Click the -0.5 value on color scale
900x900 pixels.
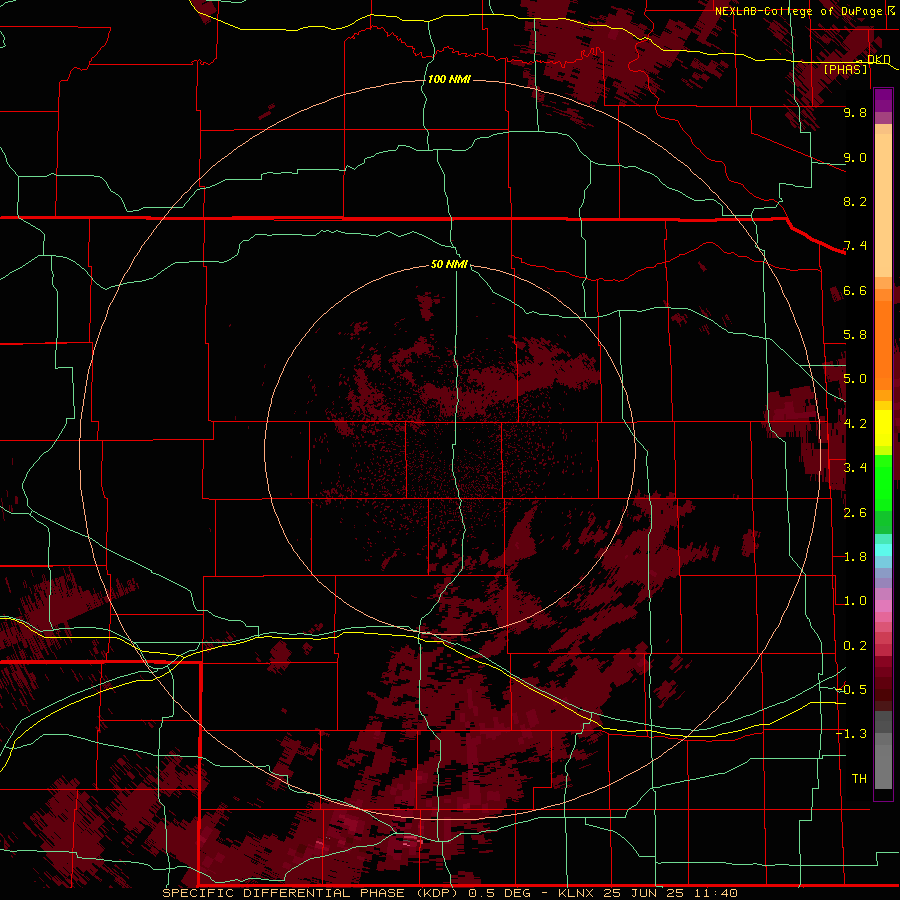pos(852,690)
